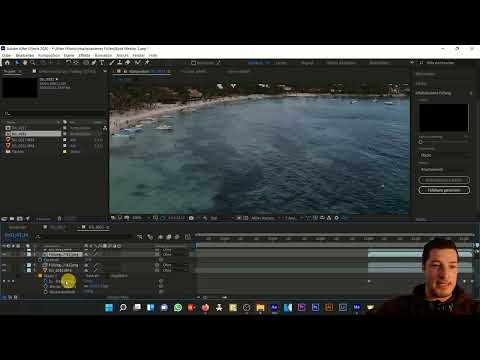Select the Roto Brush tool
The height and width of the screenshot is (360, 480).
[137, 62]
